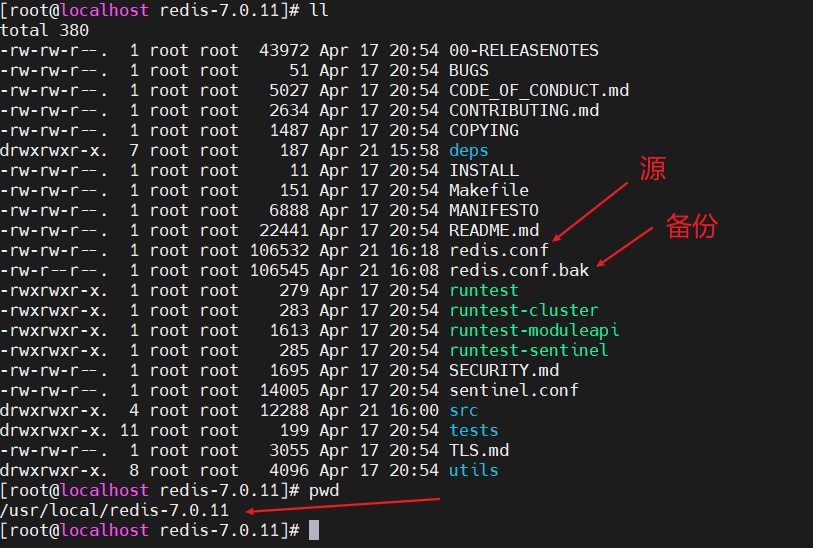
Task: Click the ll command on first line
Action: point(318,10)
